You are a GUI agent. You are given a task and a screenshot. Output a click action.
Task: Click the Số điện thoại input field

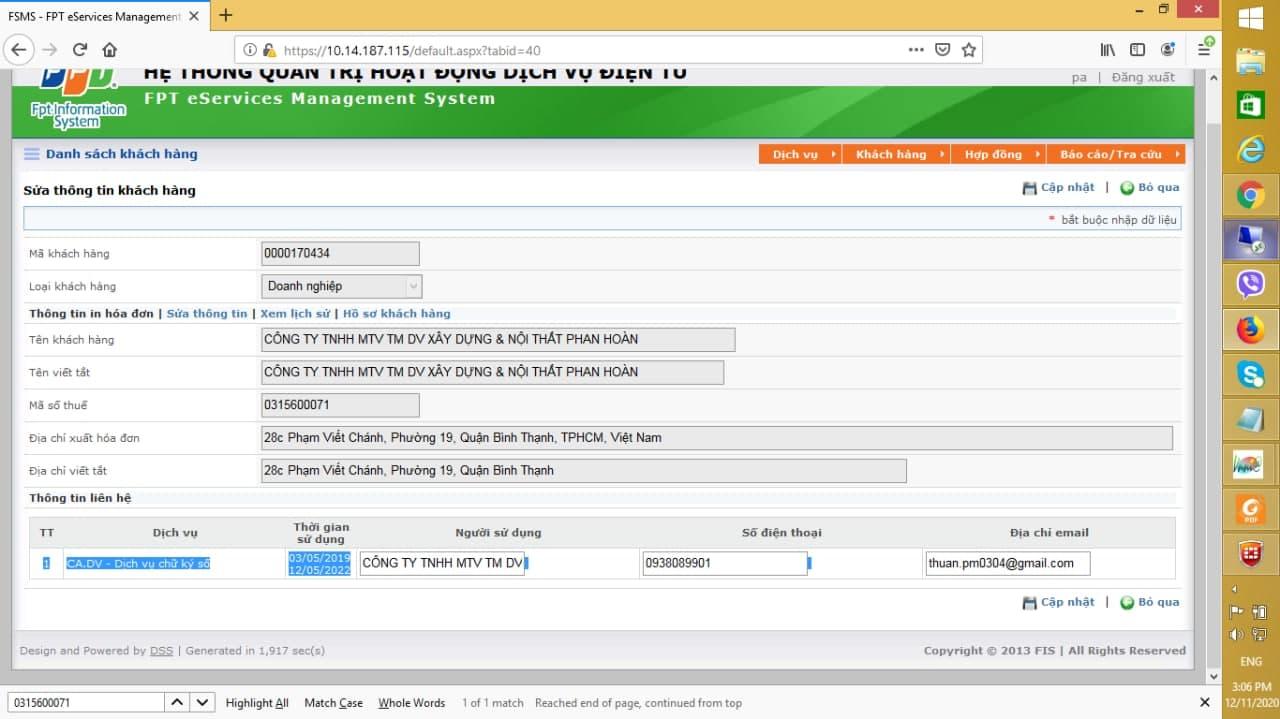(x=725, y=563)
